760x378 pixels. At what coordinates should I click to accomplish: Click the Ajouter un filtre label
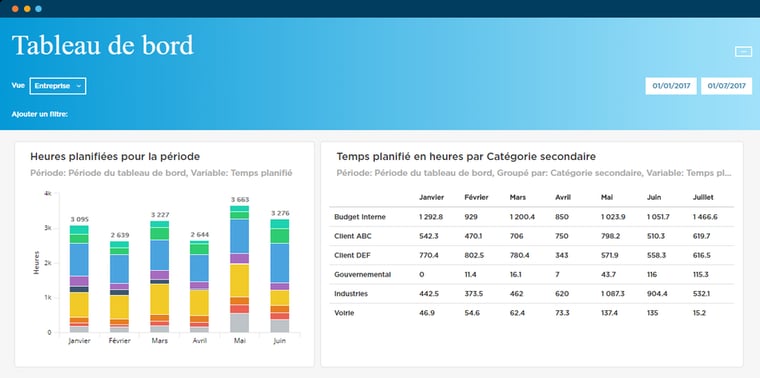point(40,114)
